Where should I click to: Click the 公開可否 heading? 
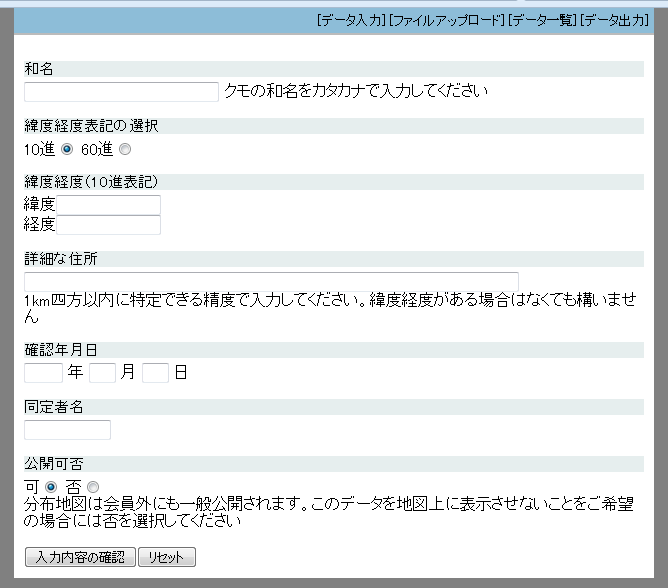click(x=54, y=464)
